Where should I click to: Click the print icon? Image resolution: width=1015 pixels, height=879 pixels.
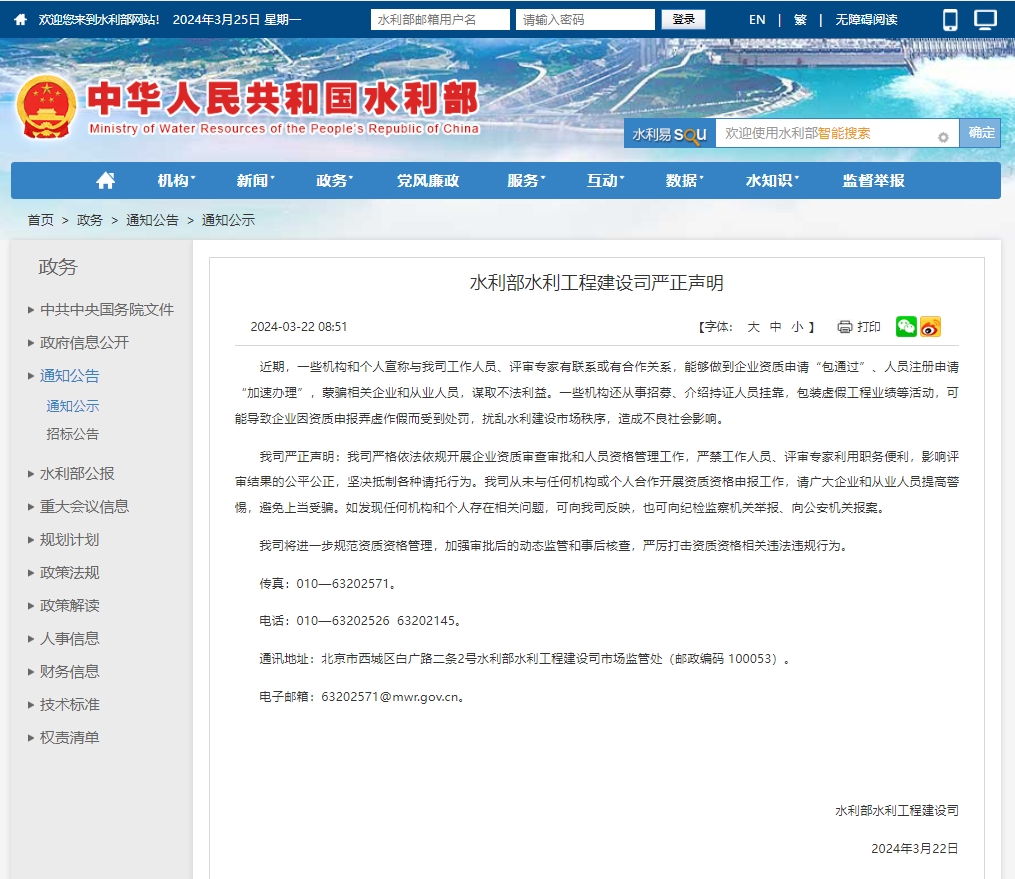[845, 327]
